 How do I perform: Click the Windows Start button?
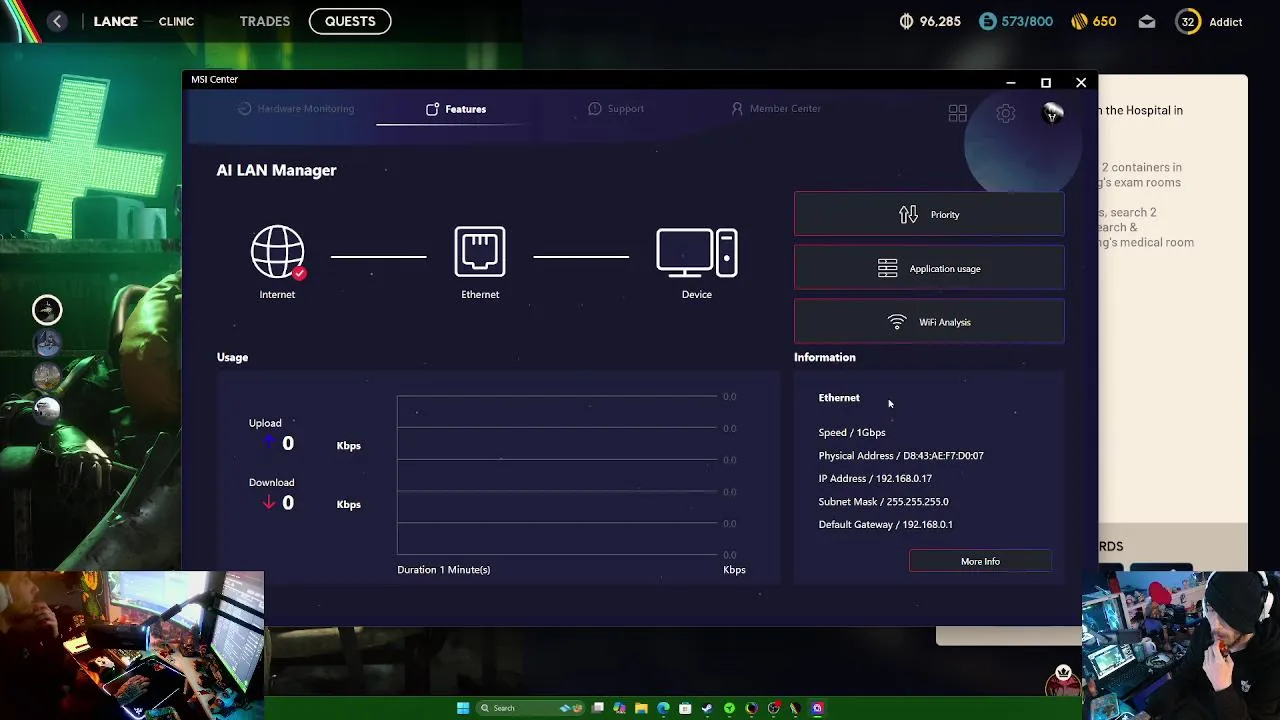tap(463, 708)
